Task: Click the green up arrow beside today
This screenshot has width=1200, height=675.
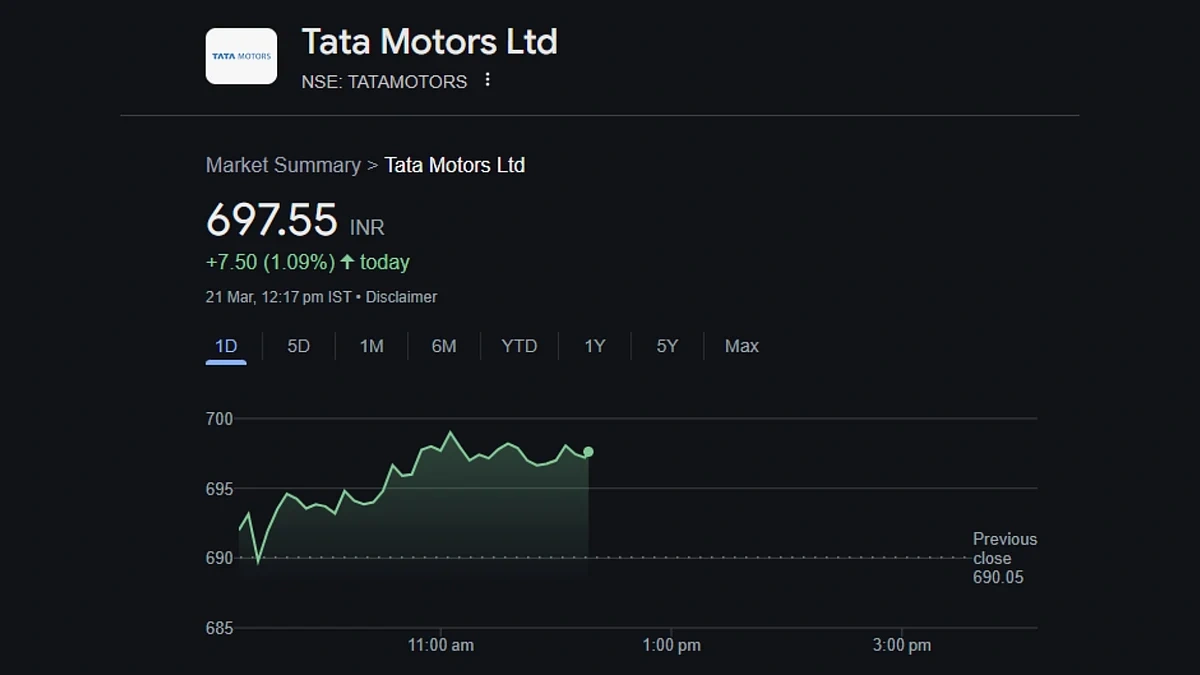Action: click(x=347, y=262)
